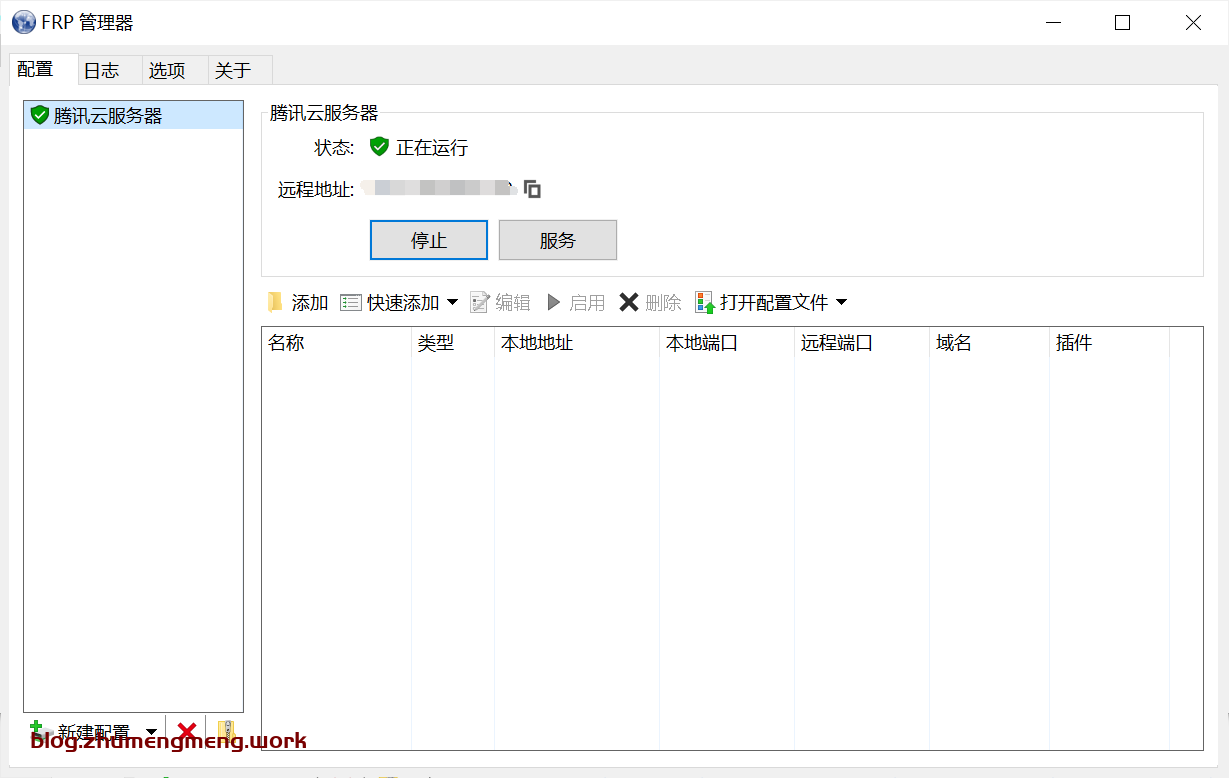Click the 启用 play icon
Image resolution: width=1229 pixels, height=778 pixels.
[554, 302]
